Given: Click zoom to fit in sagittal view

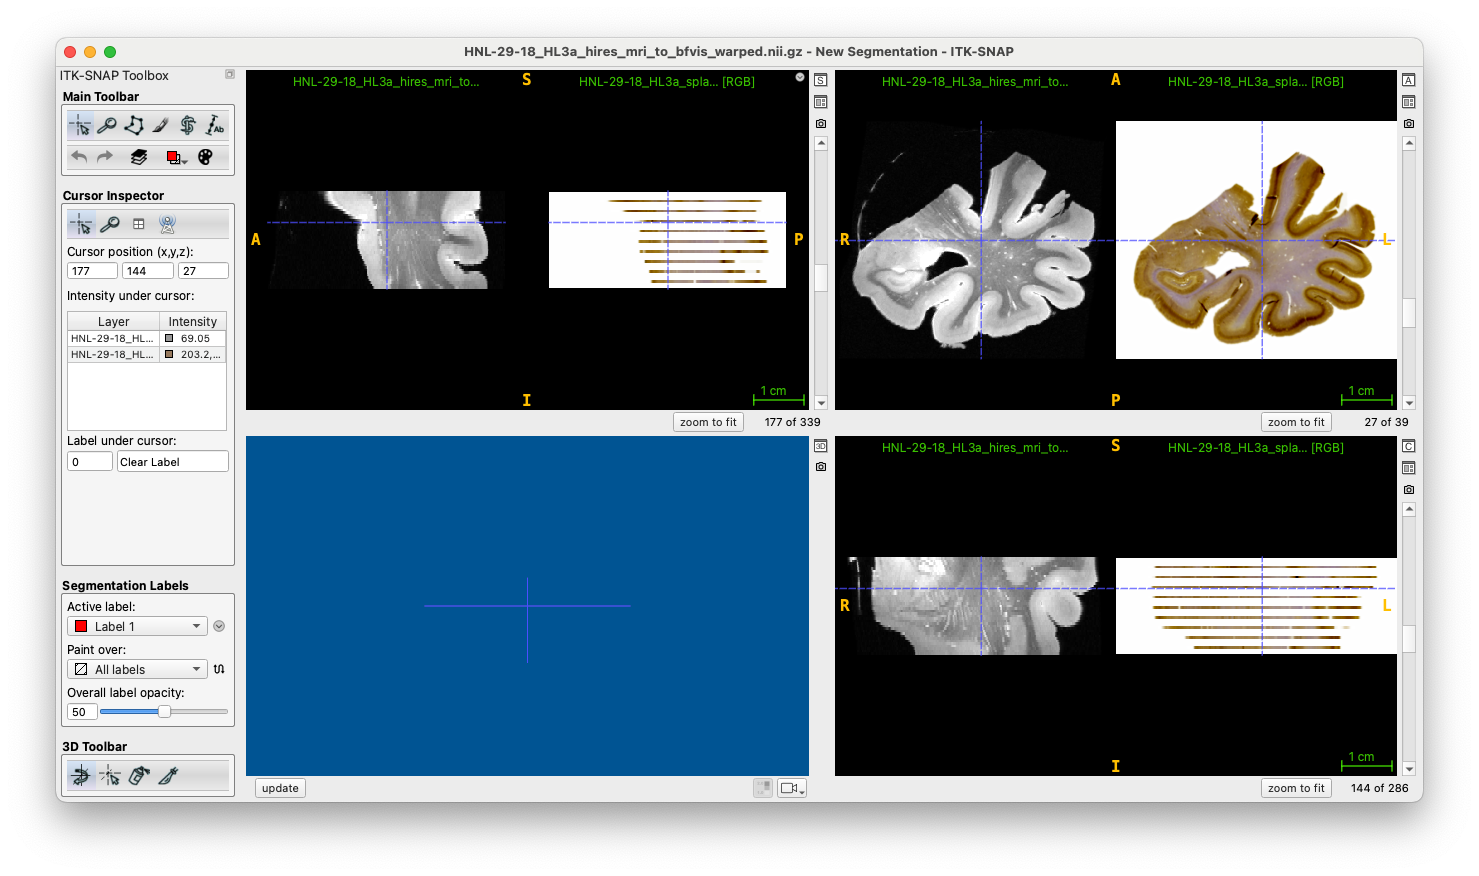Looking at the screenshot, I should click(708, 422).
